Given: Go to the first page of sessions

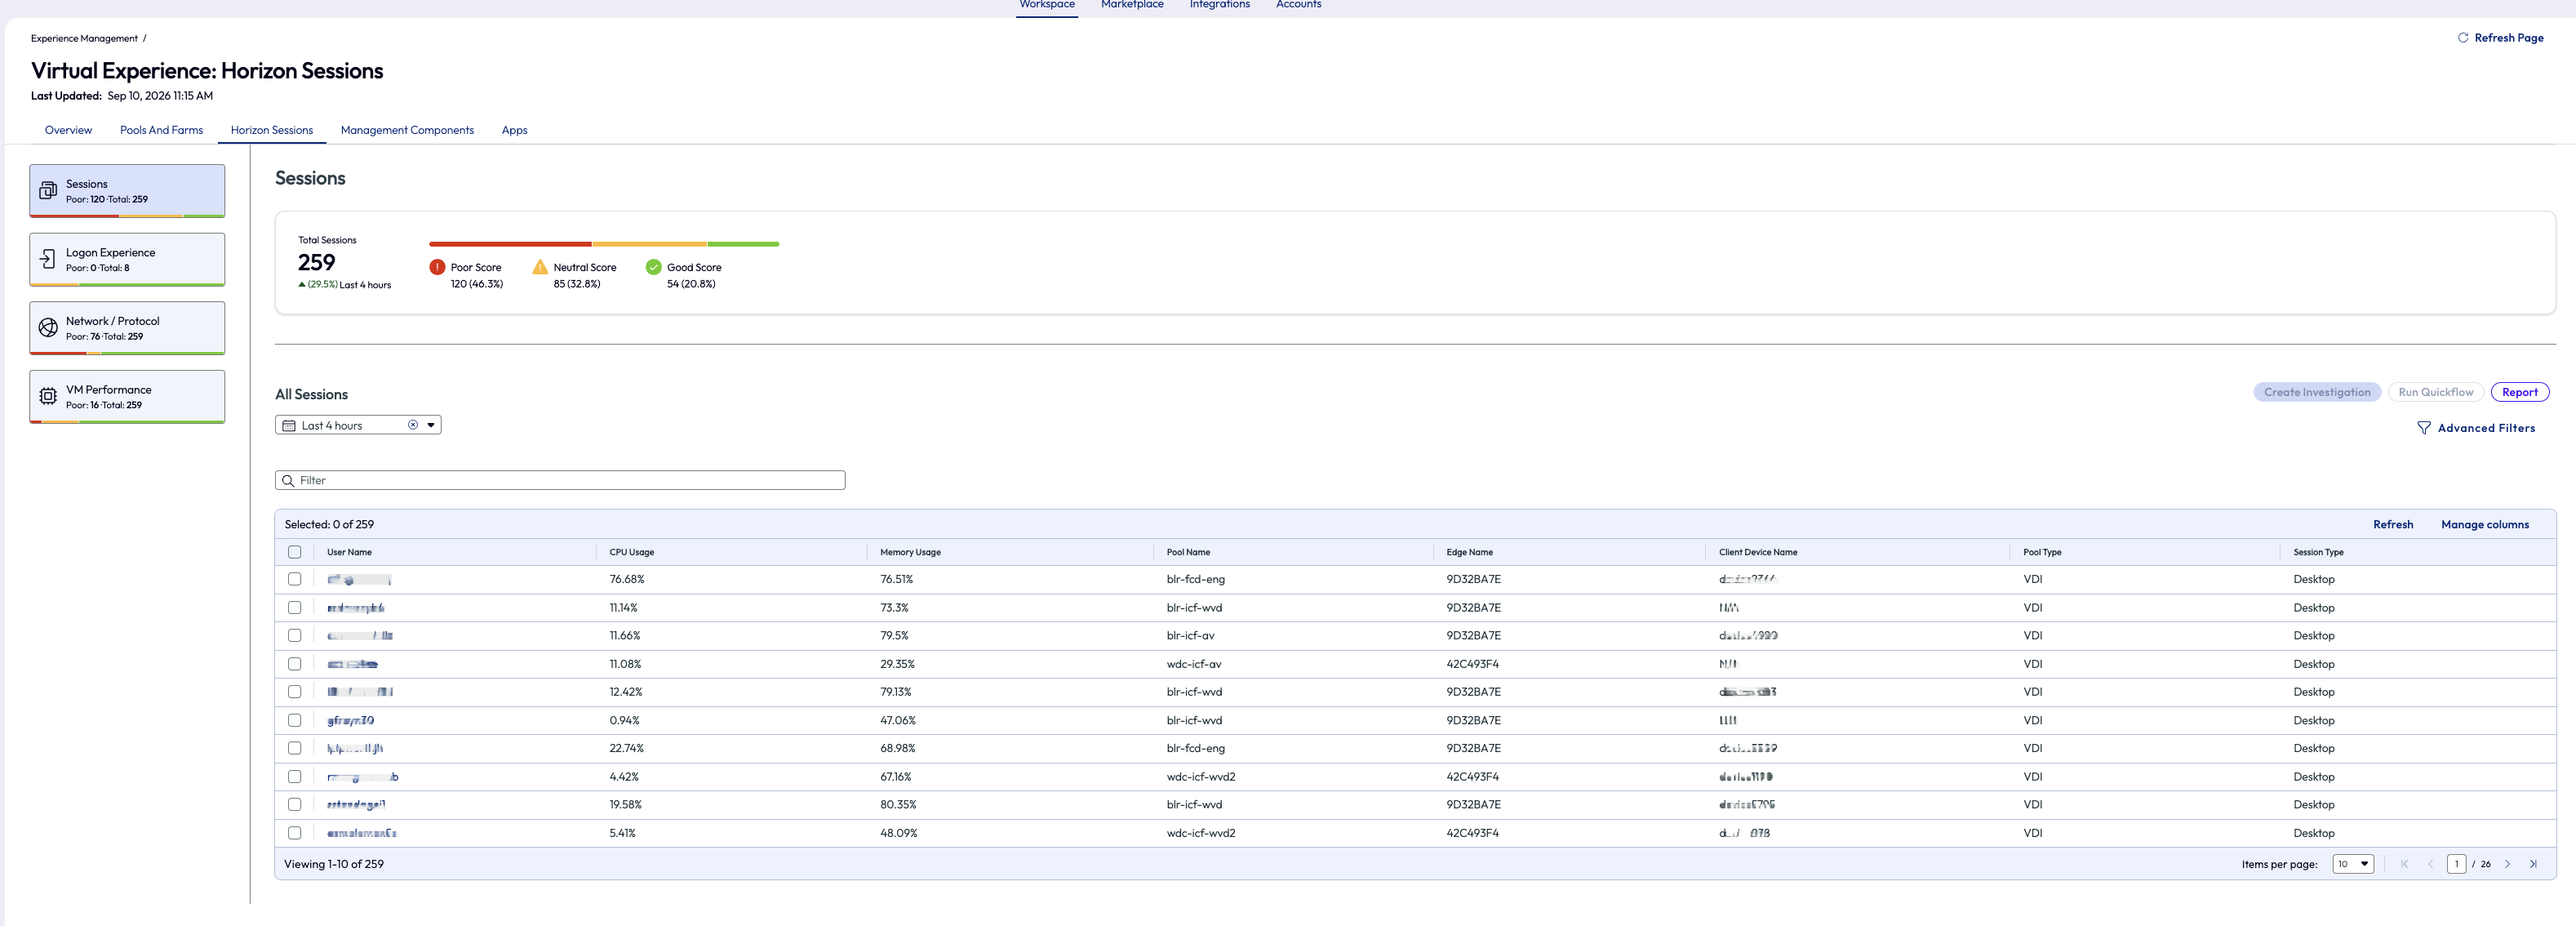Looking at the screenshot, I should 2404,864.
